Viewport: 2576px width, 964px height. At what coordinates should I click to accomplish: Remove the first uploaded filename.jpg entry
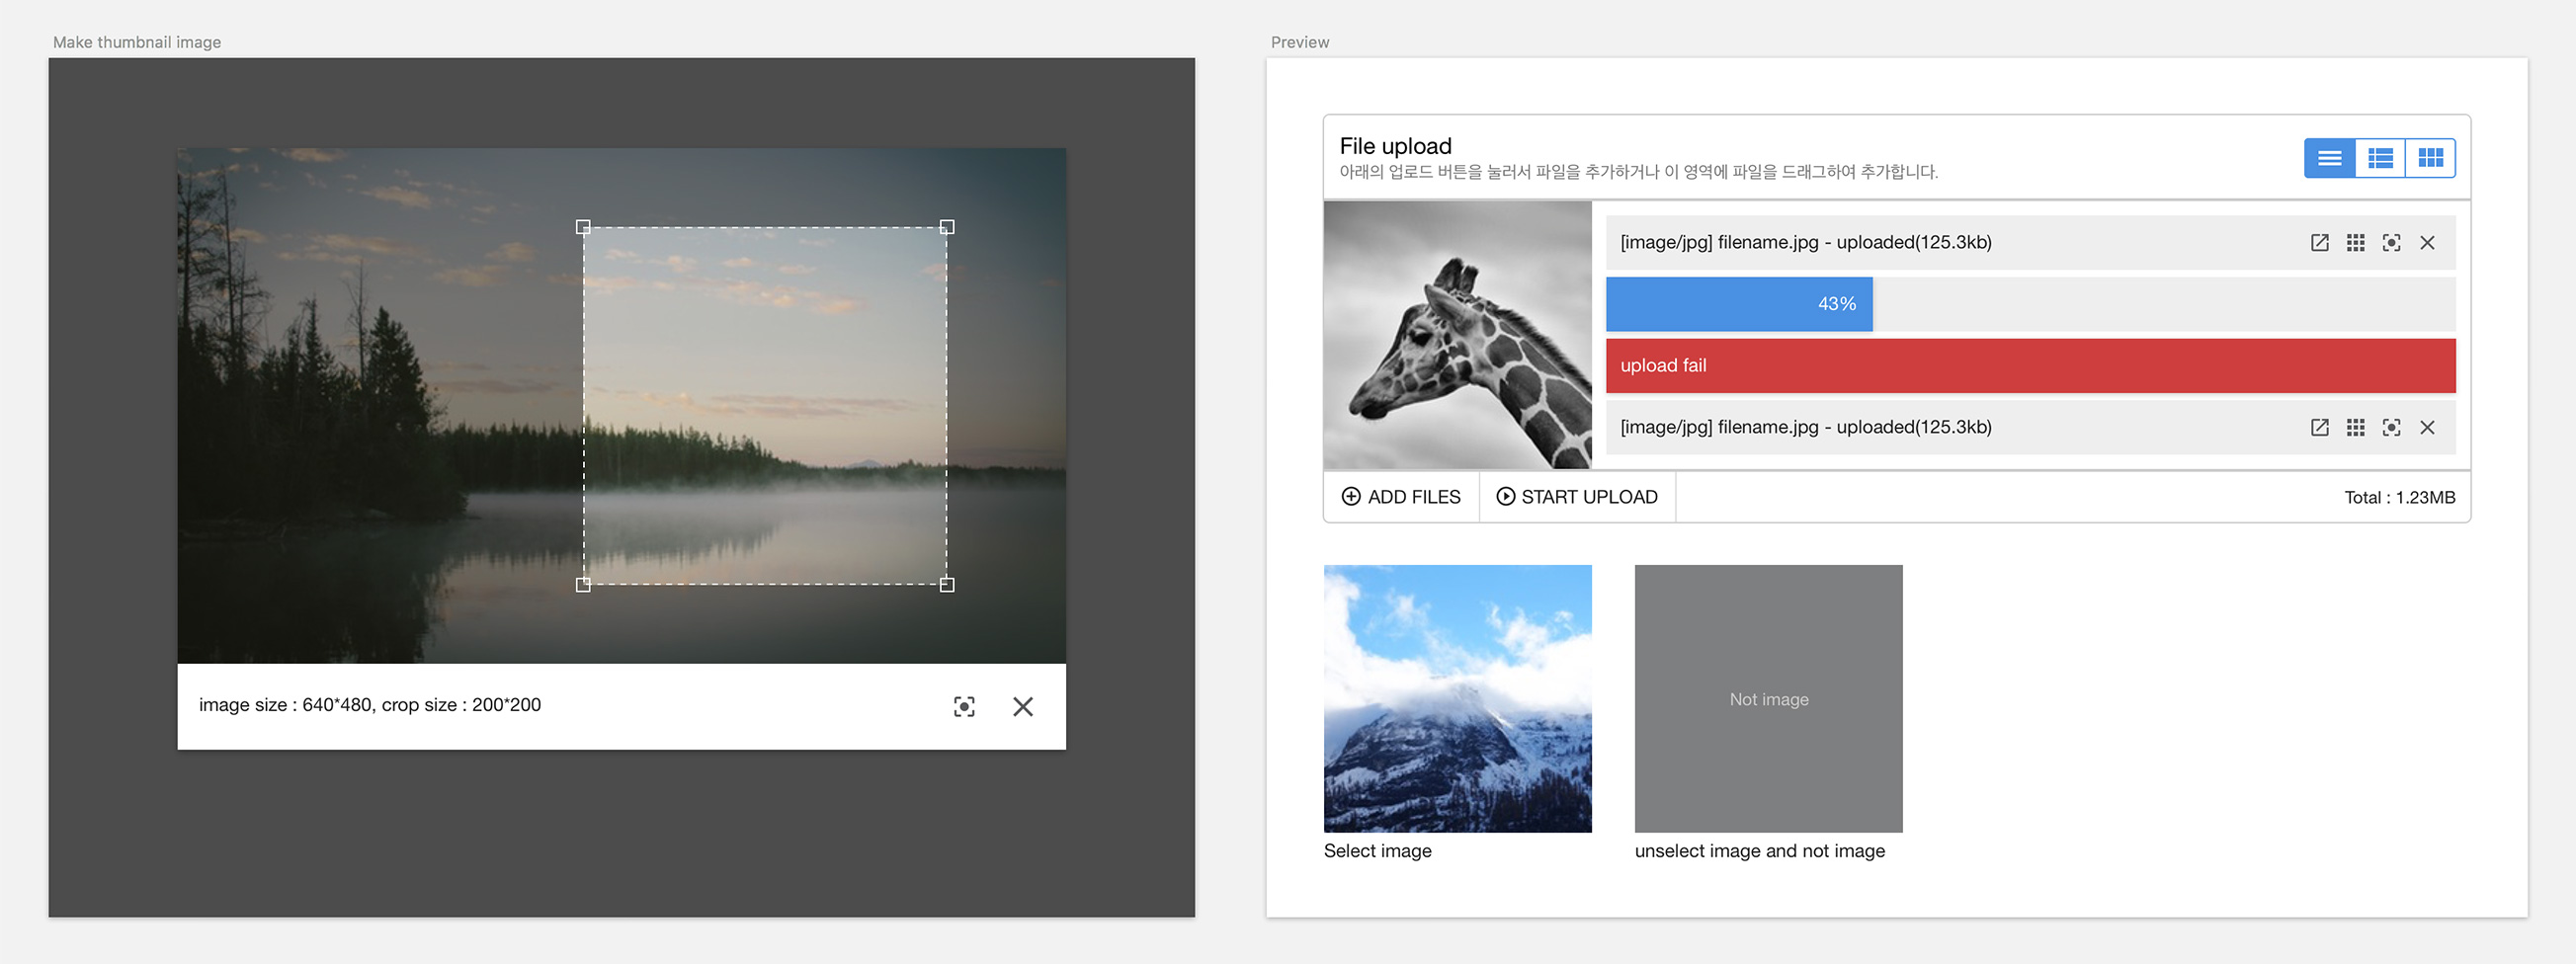pyautogui.click(x=2427, y=243)
